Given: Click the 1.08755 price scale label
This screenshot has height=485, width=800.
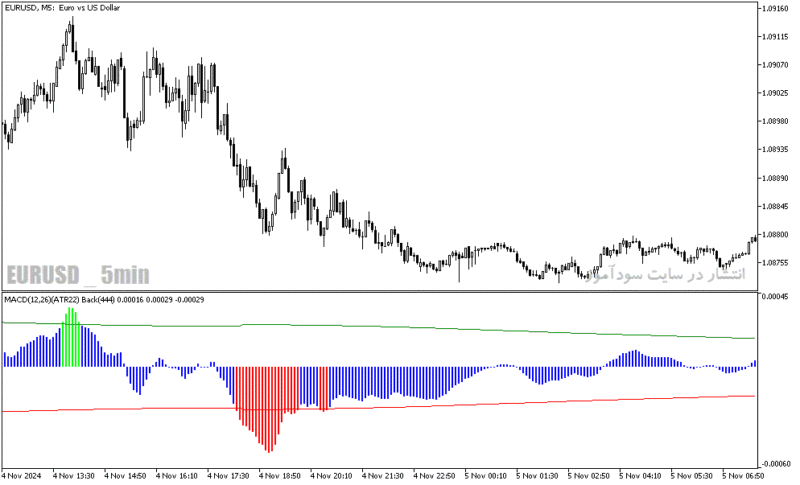Looking at the screenshot, I should 774,263.
